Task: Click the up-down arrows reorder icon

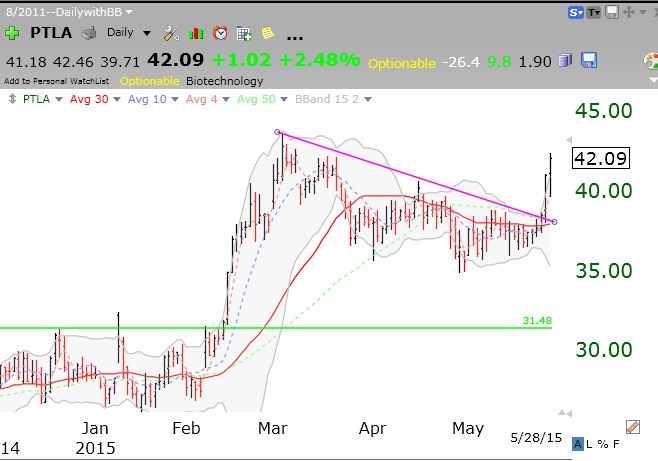Action: [13, 99]
